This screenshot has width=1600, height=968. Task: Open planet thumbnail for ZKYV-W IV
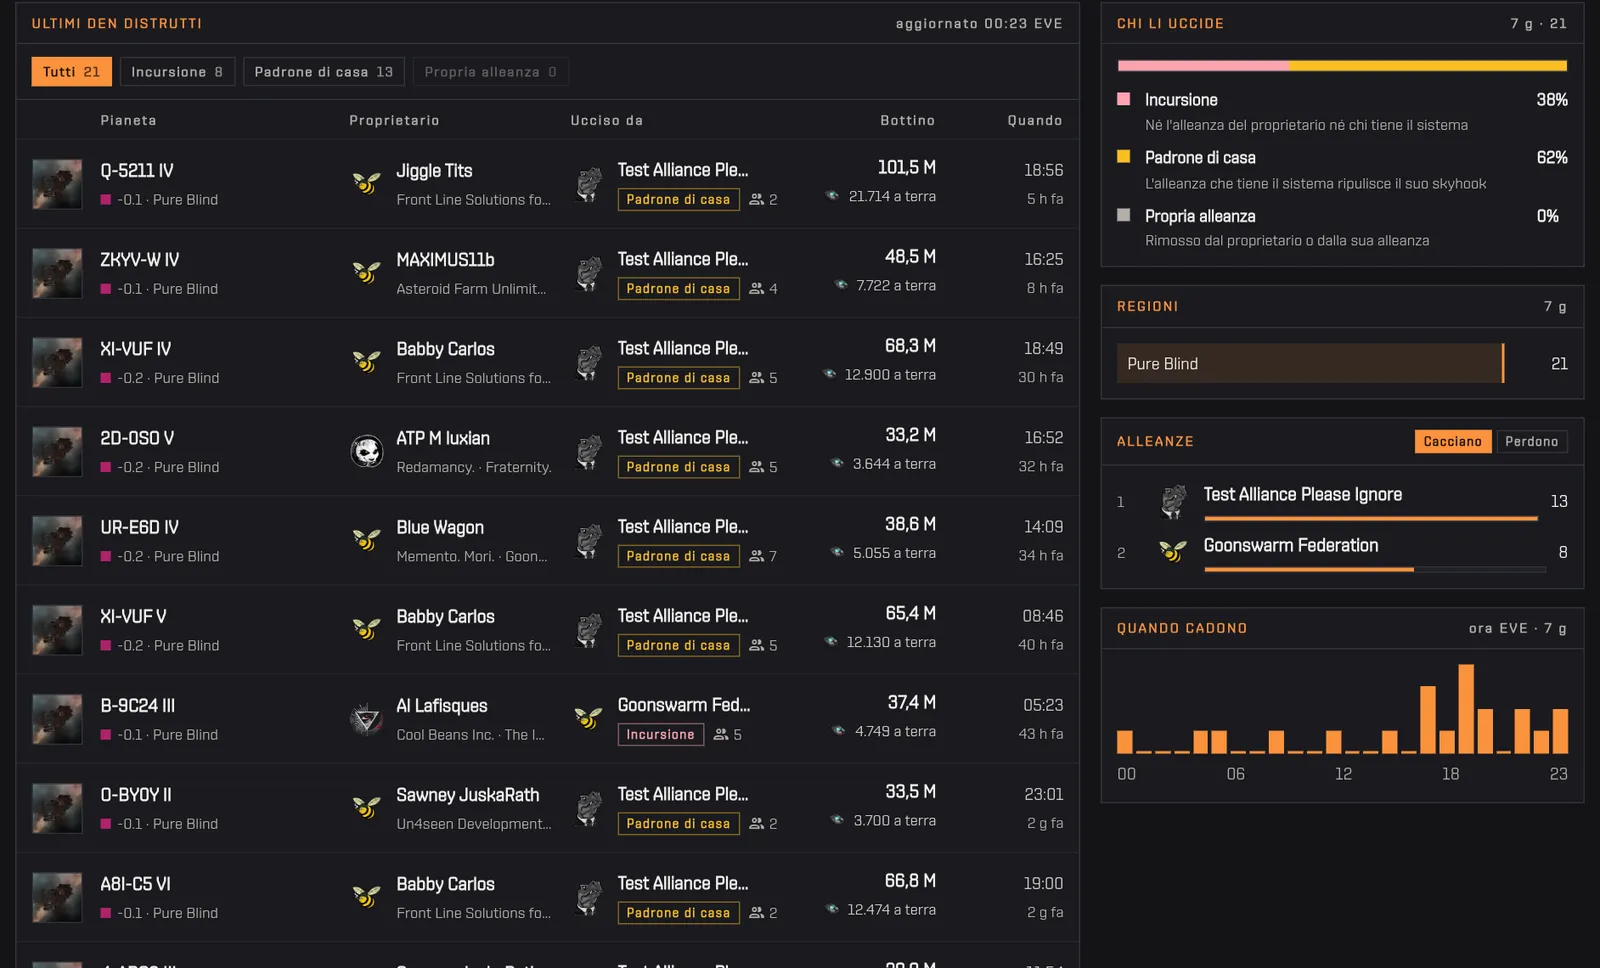click(x=57, y=274)
